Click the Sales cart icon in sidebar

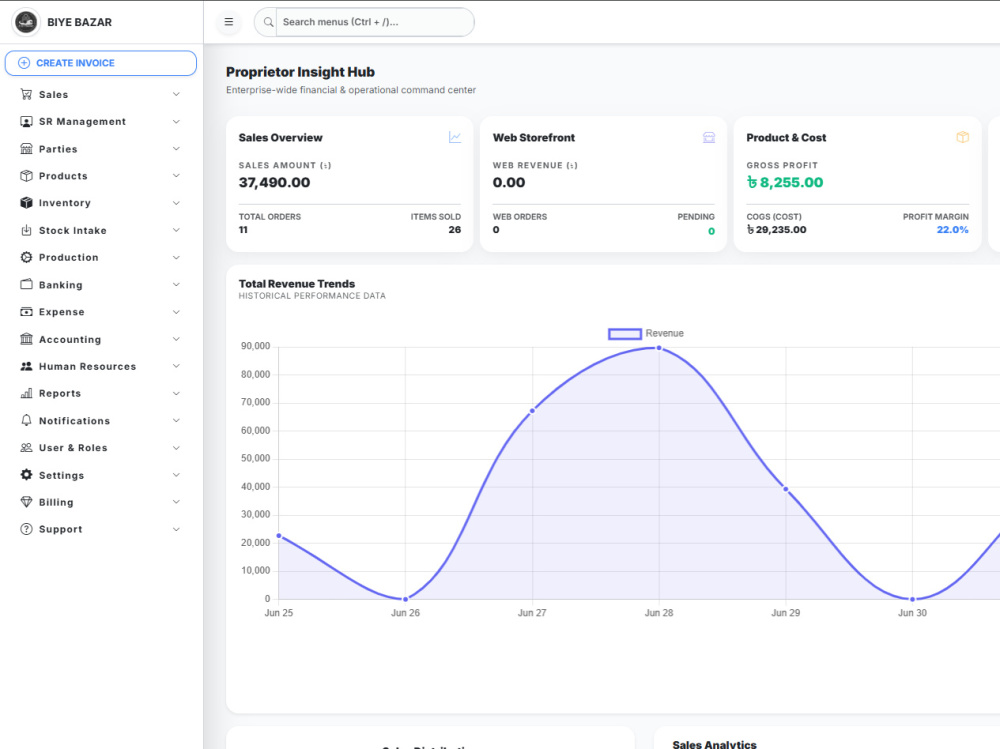(26, 94)
